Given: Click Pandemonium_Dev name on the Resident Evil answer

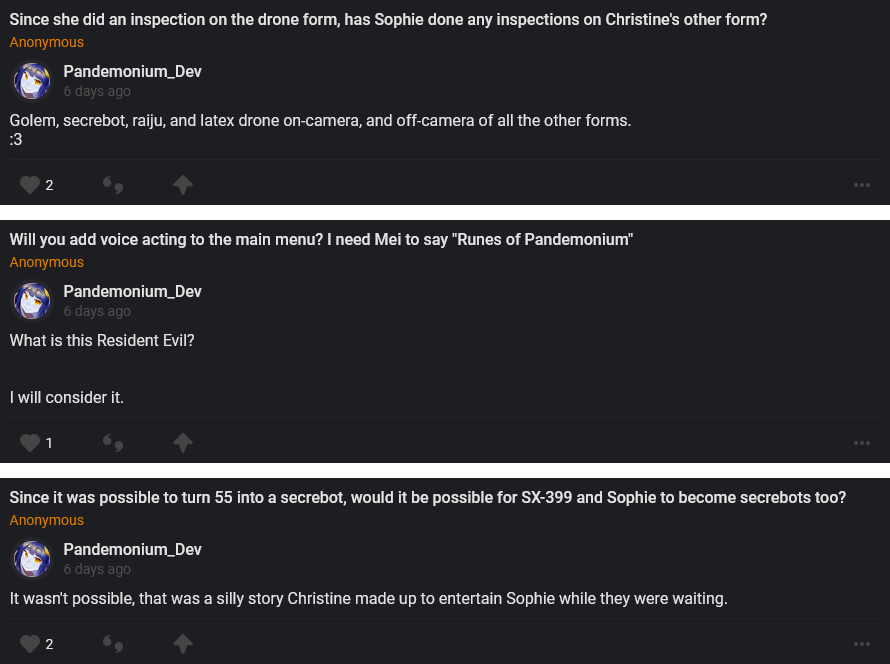Looking at the screenshot, I should coord(132,291).
